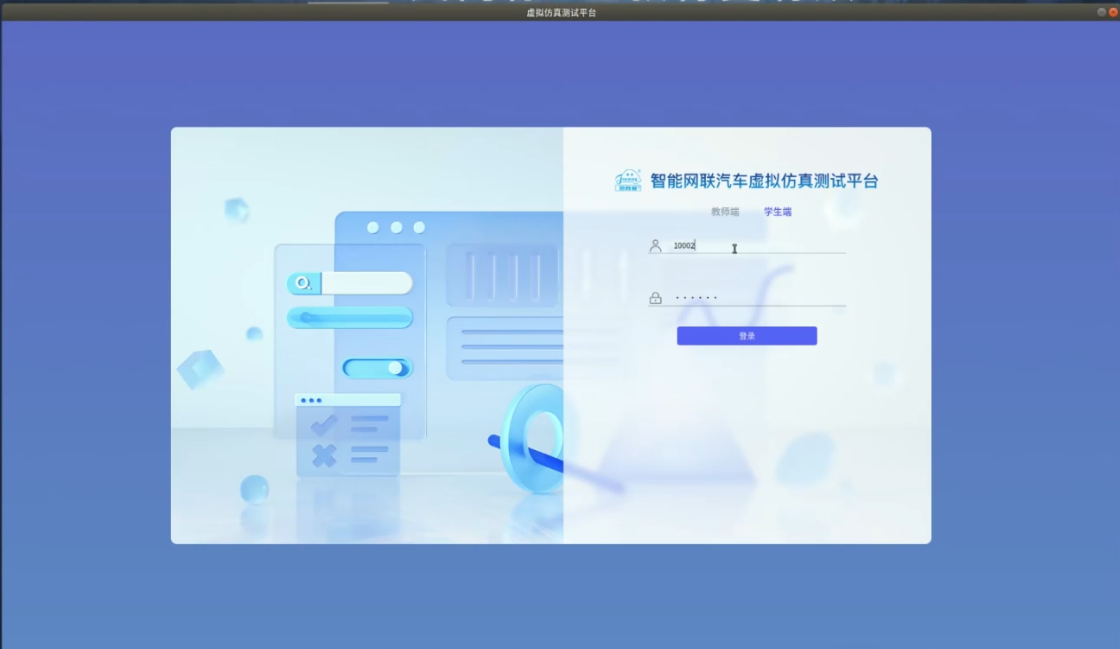This screenshot has width=1120, height=649.
Task: Click the user icon next to username field
Action: tap(656, 243)
